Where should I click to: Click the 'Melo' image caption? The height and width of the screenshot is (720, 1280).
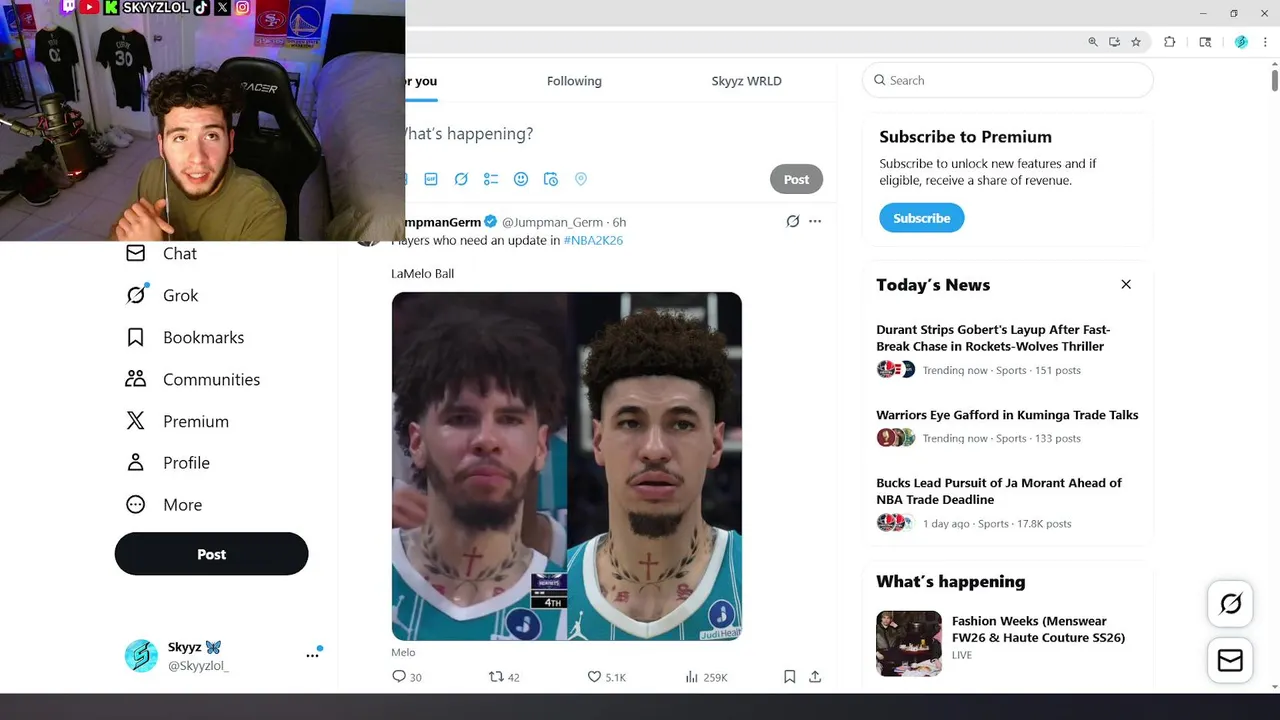403,653
